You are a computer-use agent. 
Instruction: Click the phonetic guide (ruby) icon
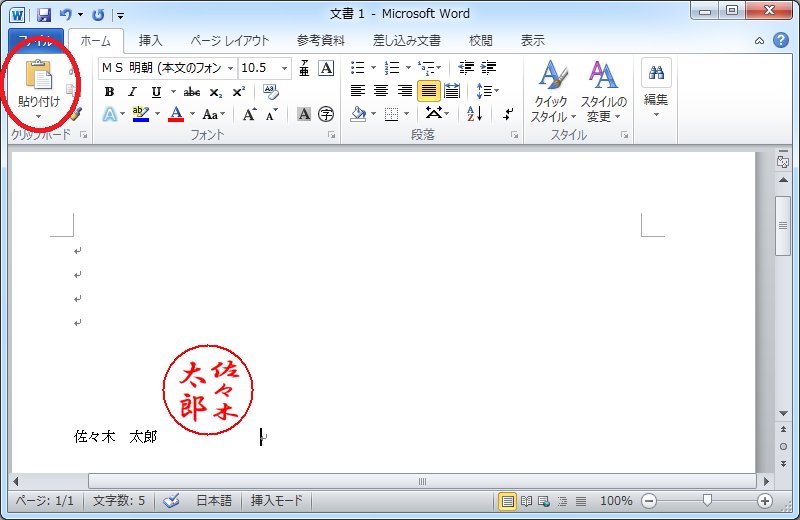pyautogui.click(x=304, y=68)
